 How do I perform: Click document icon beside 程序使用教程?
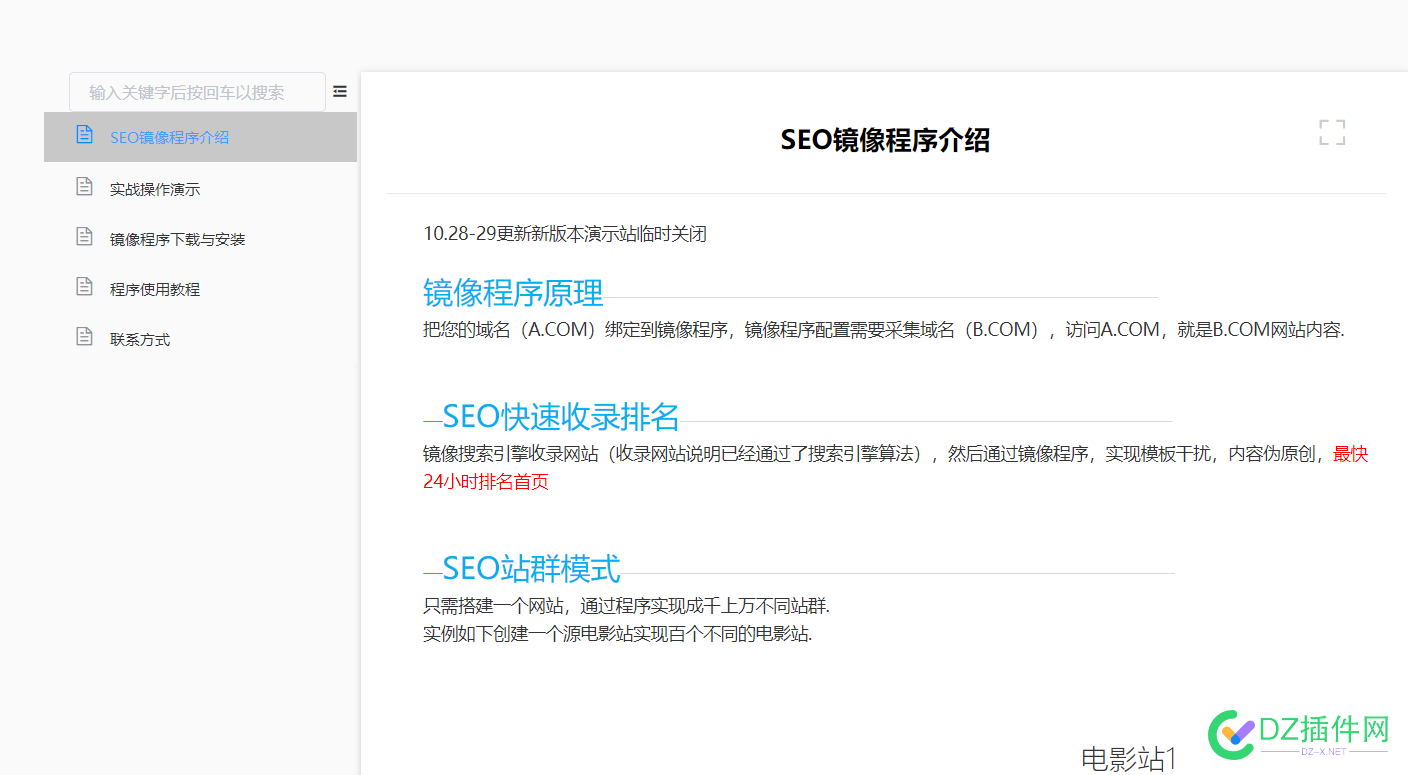click(85, 287)
